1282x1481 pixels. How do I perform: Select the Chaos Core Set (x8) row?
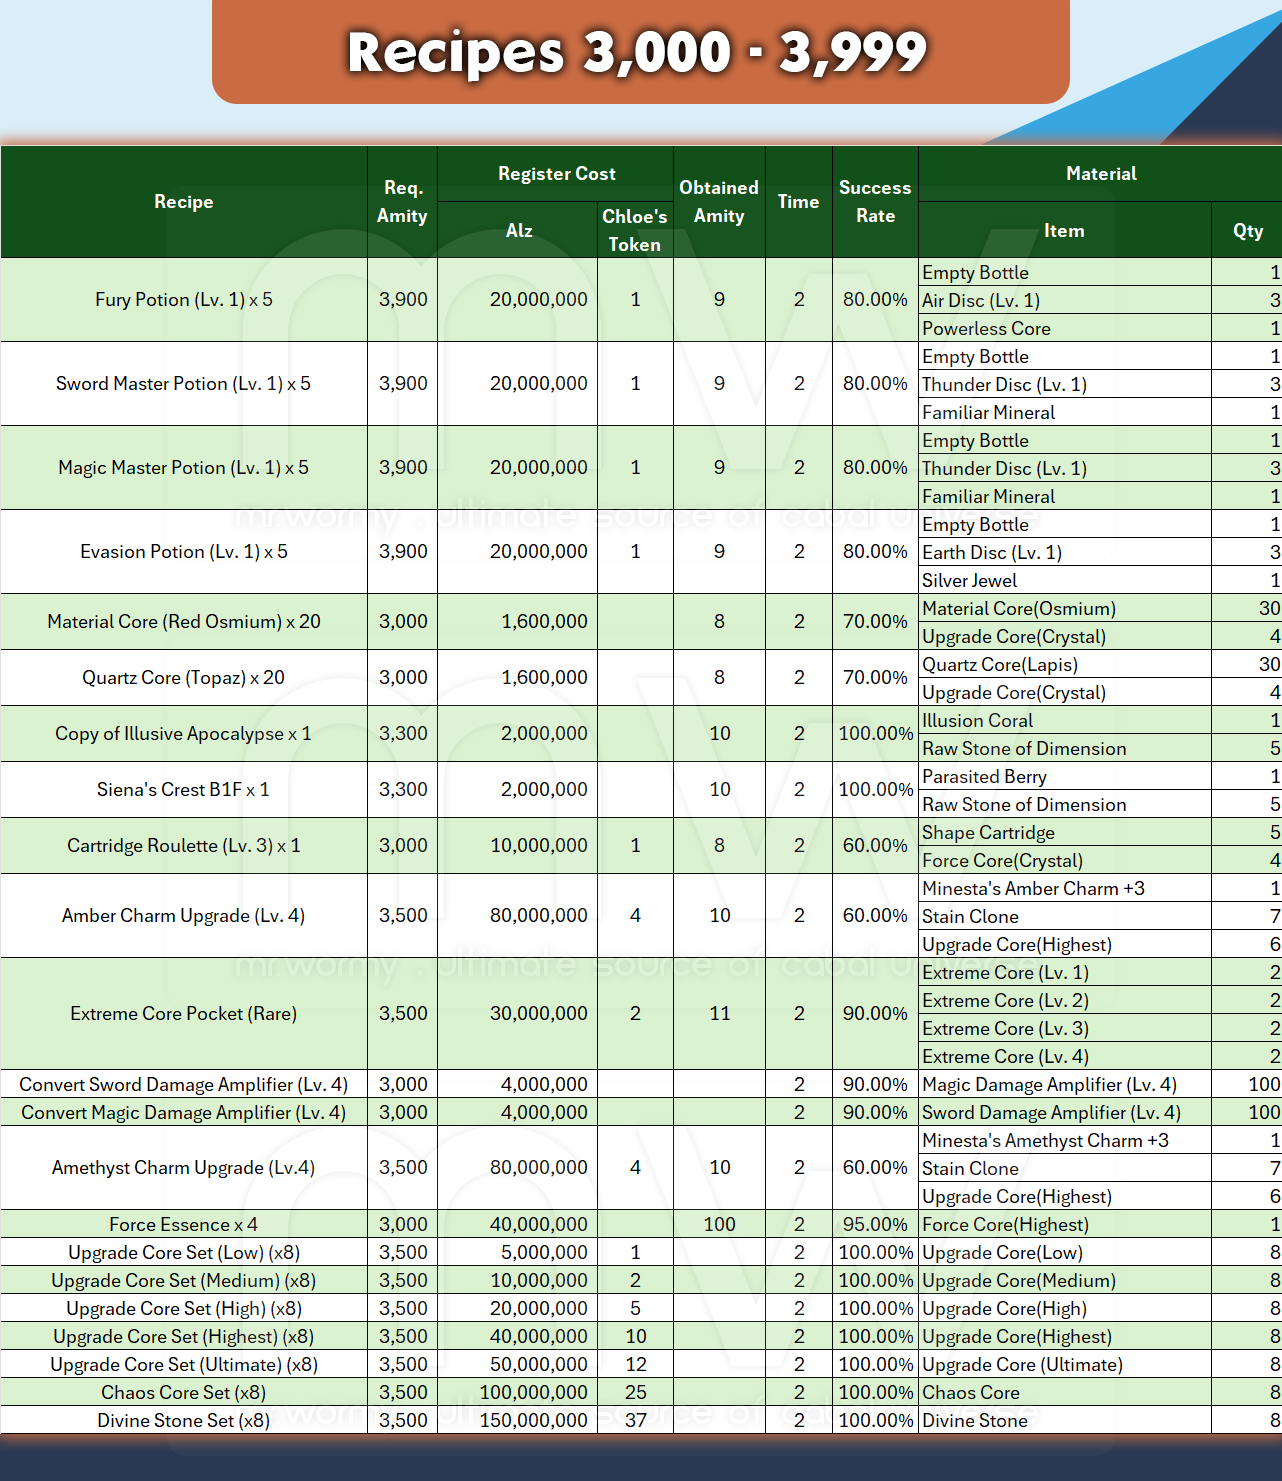184,1393
